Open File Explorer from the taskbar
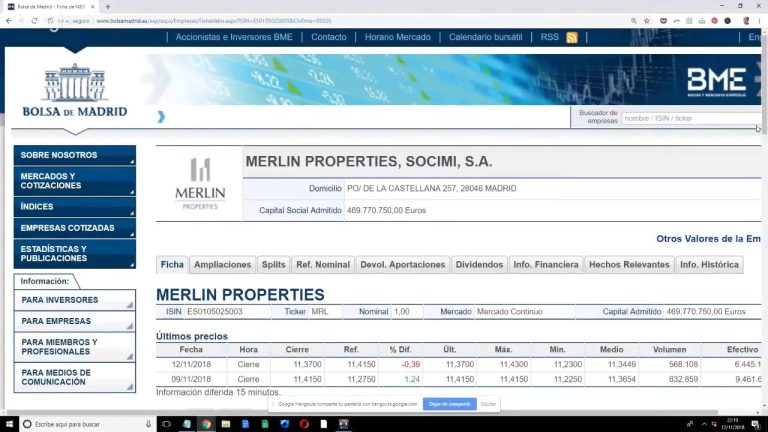The width and height of the screenshot is (768, 432). point(226,424)
